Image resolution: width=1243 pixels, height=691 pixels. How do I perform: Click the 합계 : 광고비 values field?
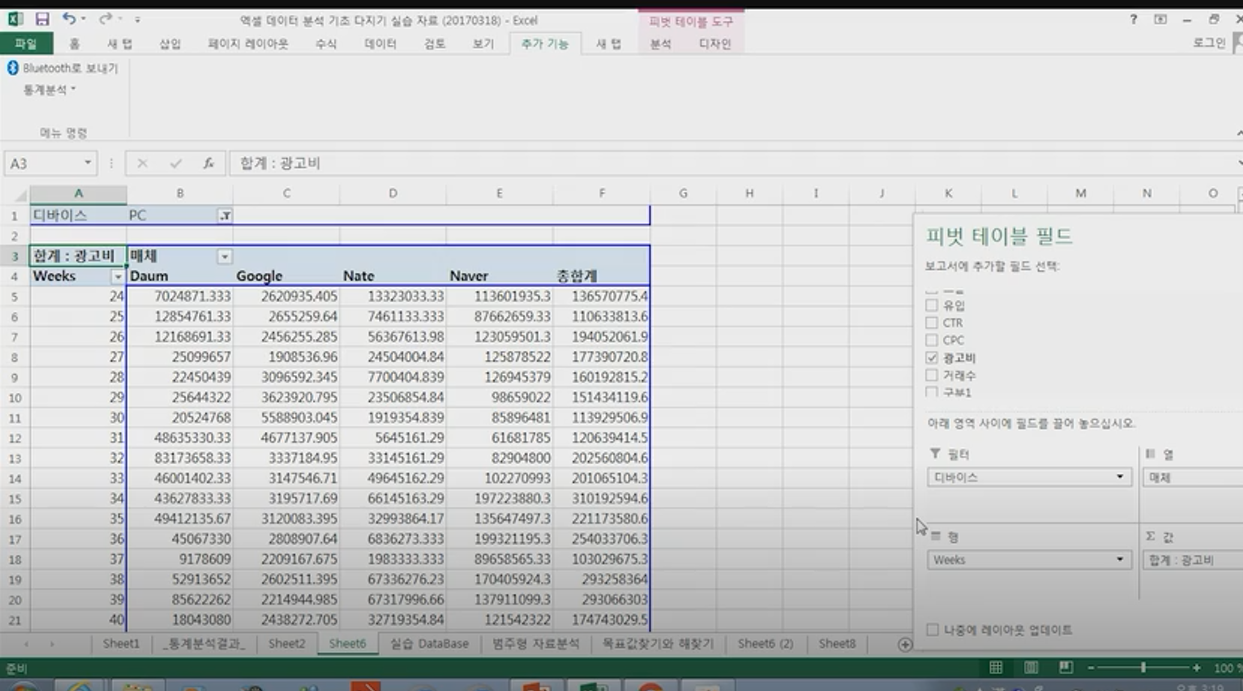pyautogui.click(x=1192, y=560)
